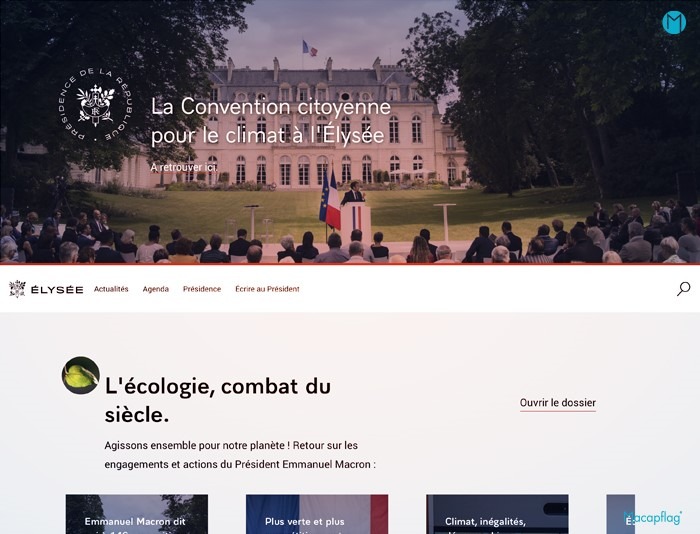Viewport: 700px width, 534px height.
Task: Open the "Climat, inégalités," article card
Action: [x=497, y=514]
